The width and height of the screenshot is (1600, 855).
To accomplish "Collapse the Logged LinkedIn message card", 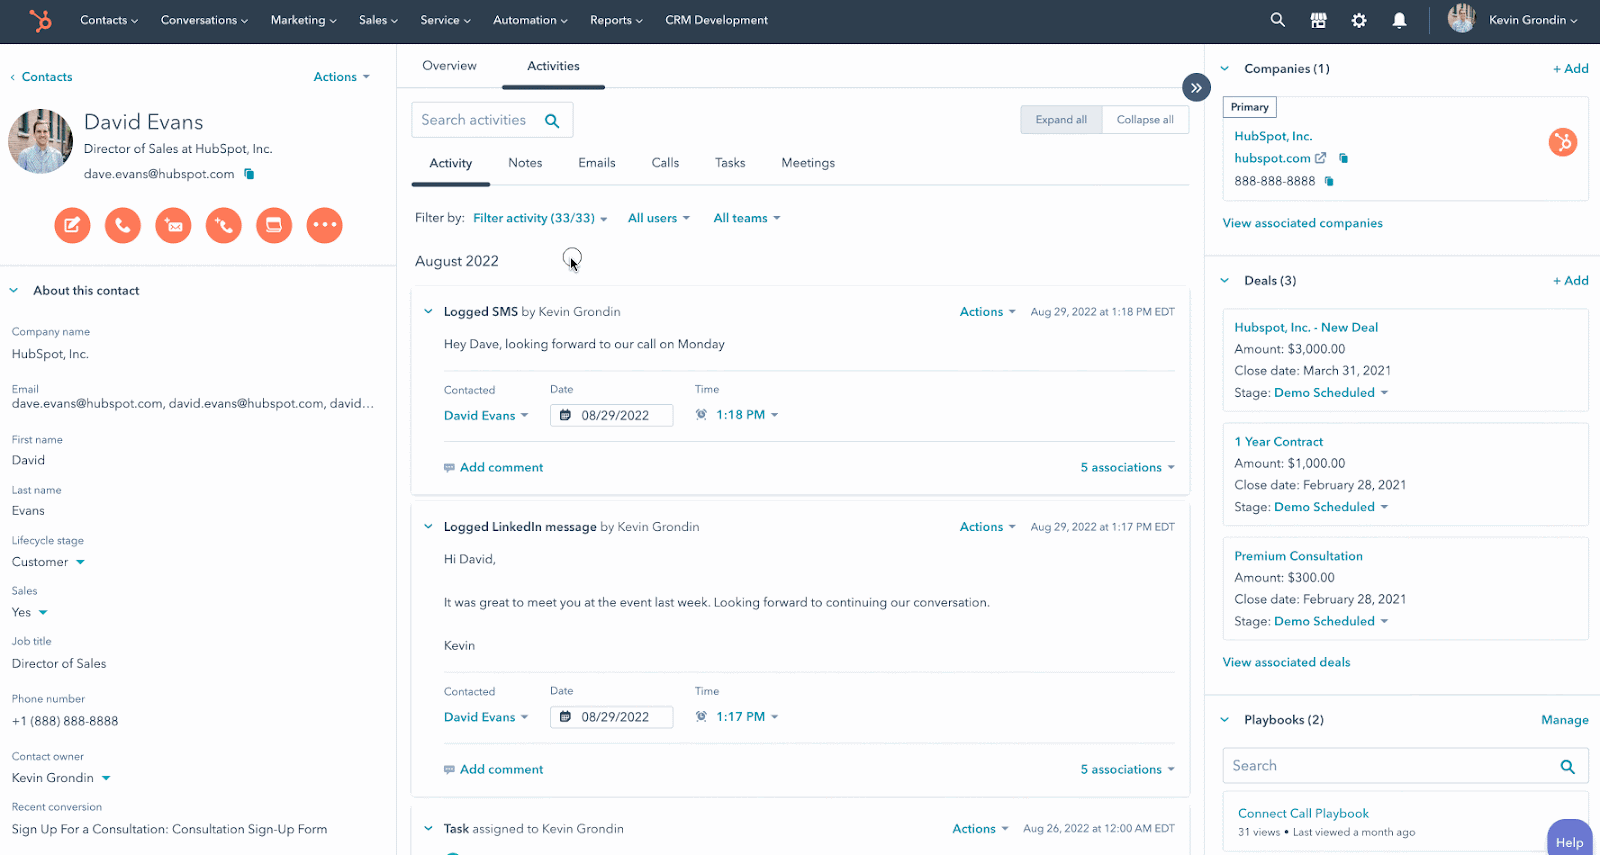I will [x=428, y=527].
